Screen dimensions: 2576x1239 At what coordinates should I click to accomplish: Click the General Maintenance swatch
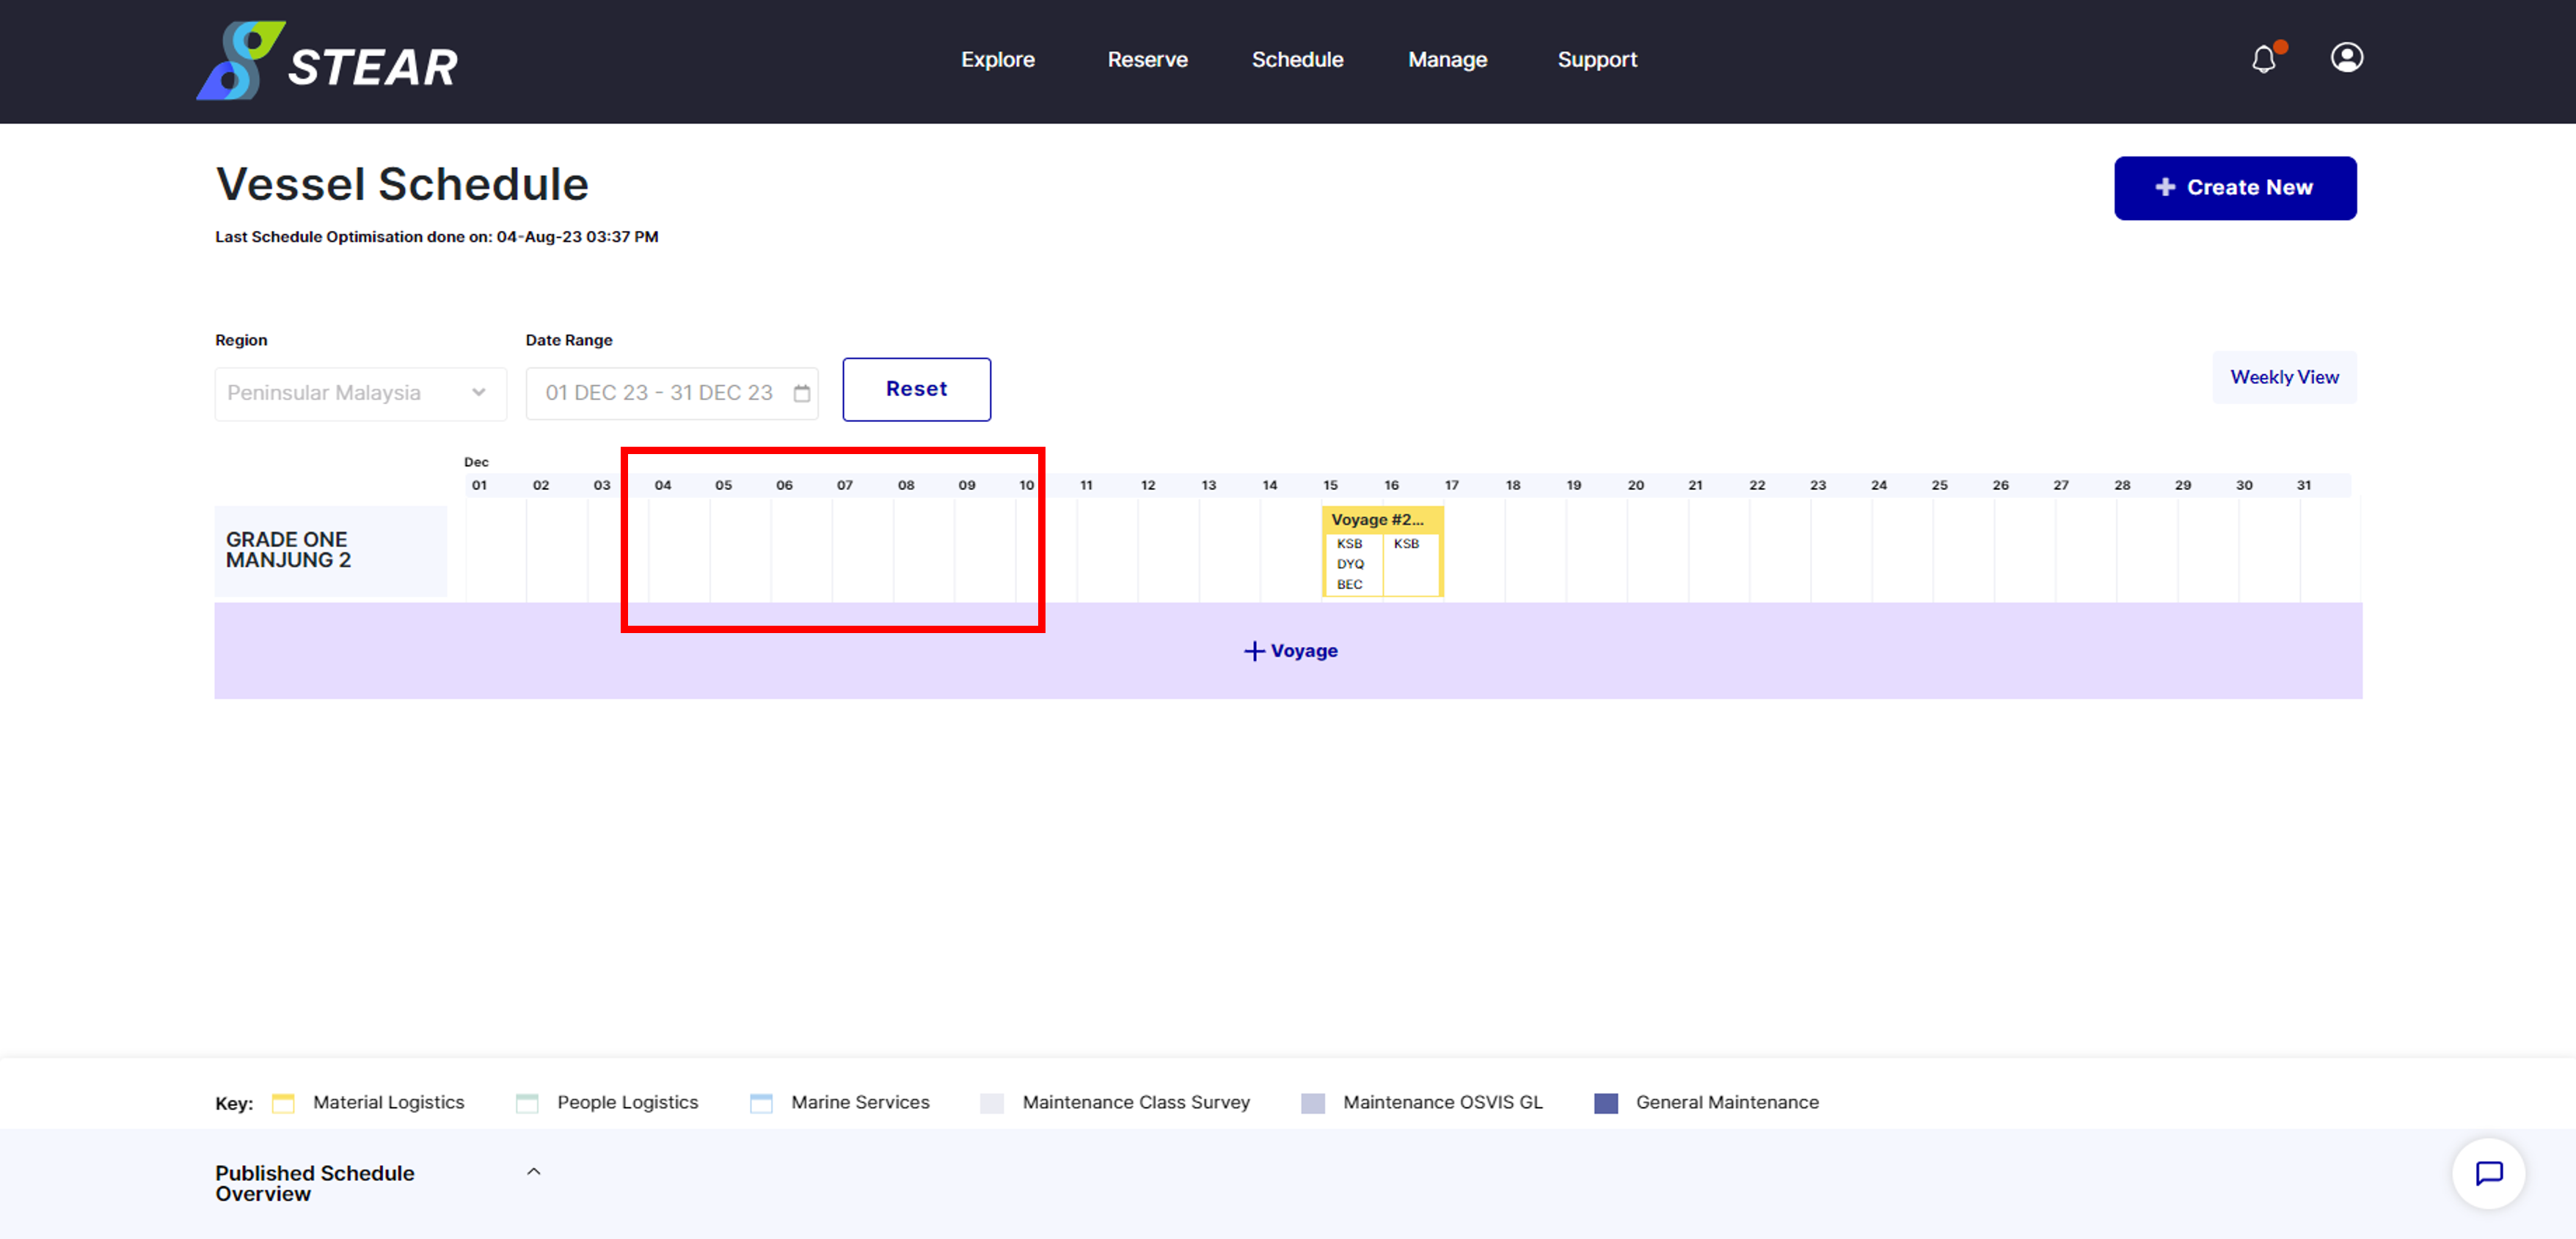1606,1103
